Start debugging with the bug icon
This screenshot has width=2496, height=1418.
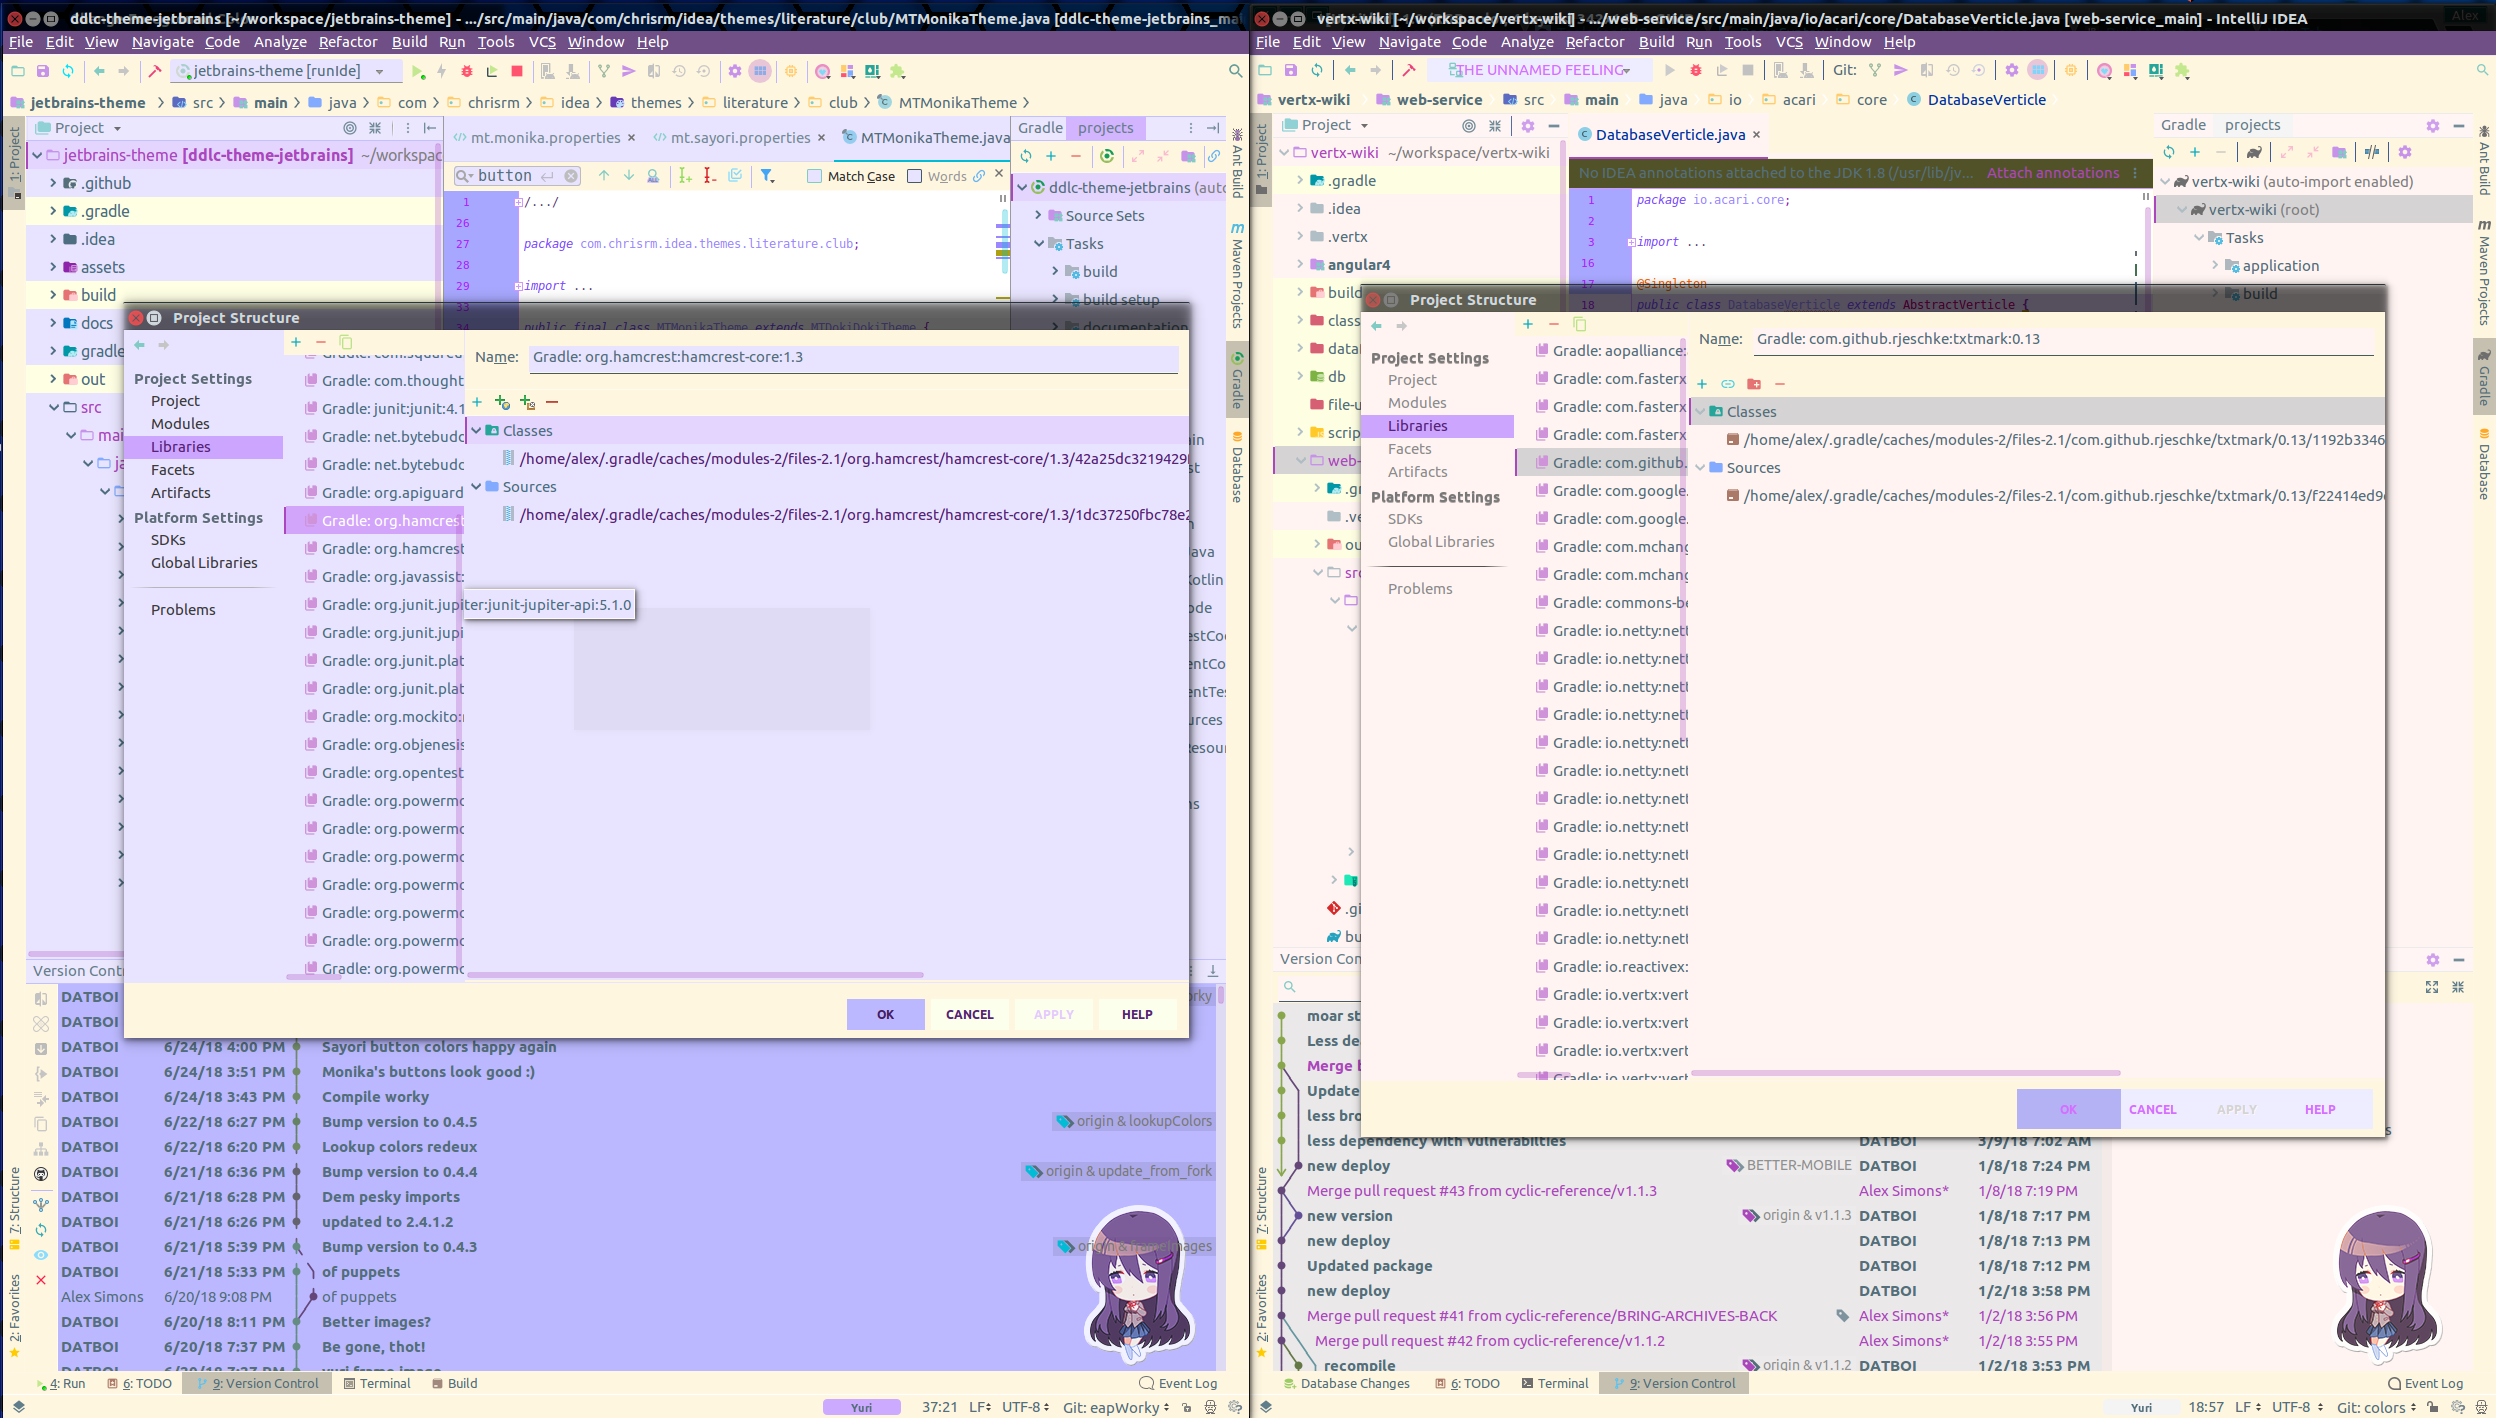467,71
